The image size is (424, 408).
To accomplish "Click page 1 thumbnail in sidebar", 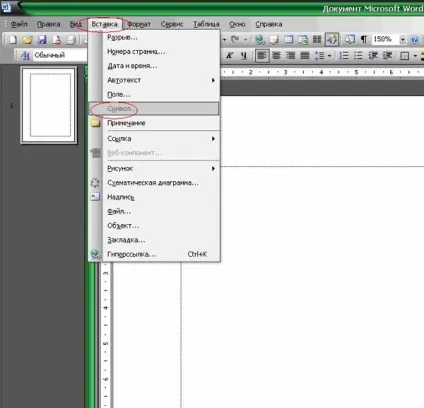I will (49, 105).
